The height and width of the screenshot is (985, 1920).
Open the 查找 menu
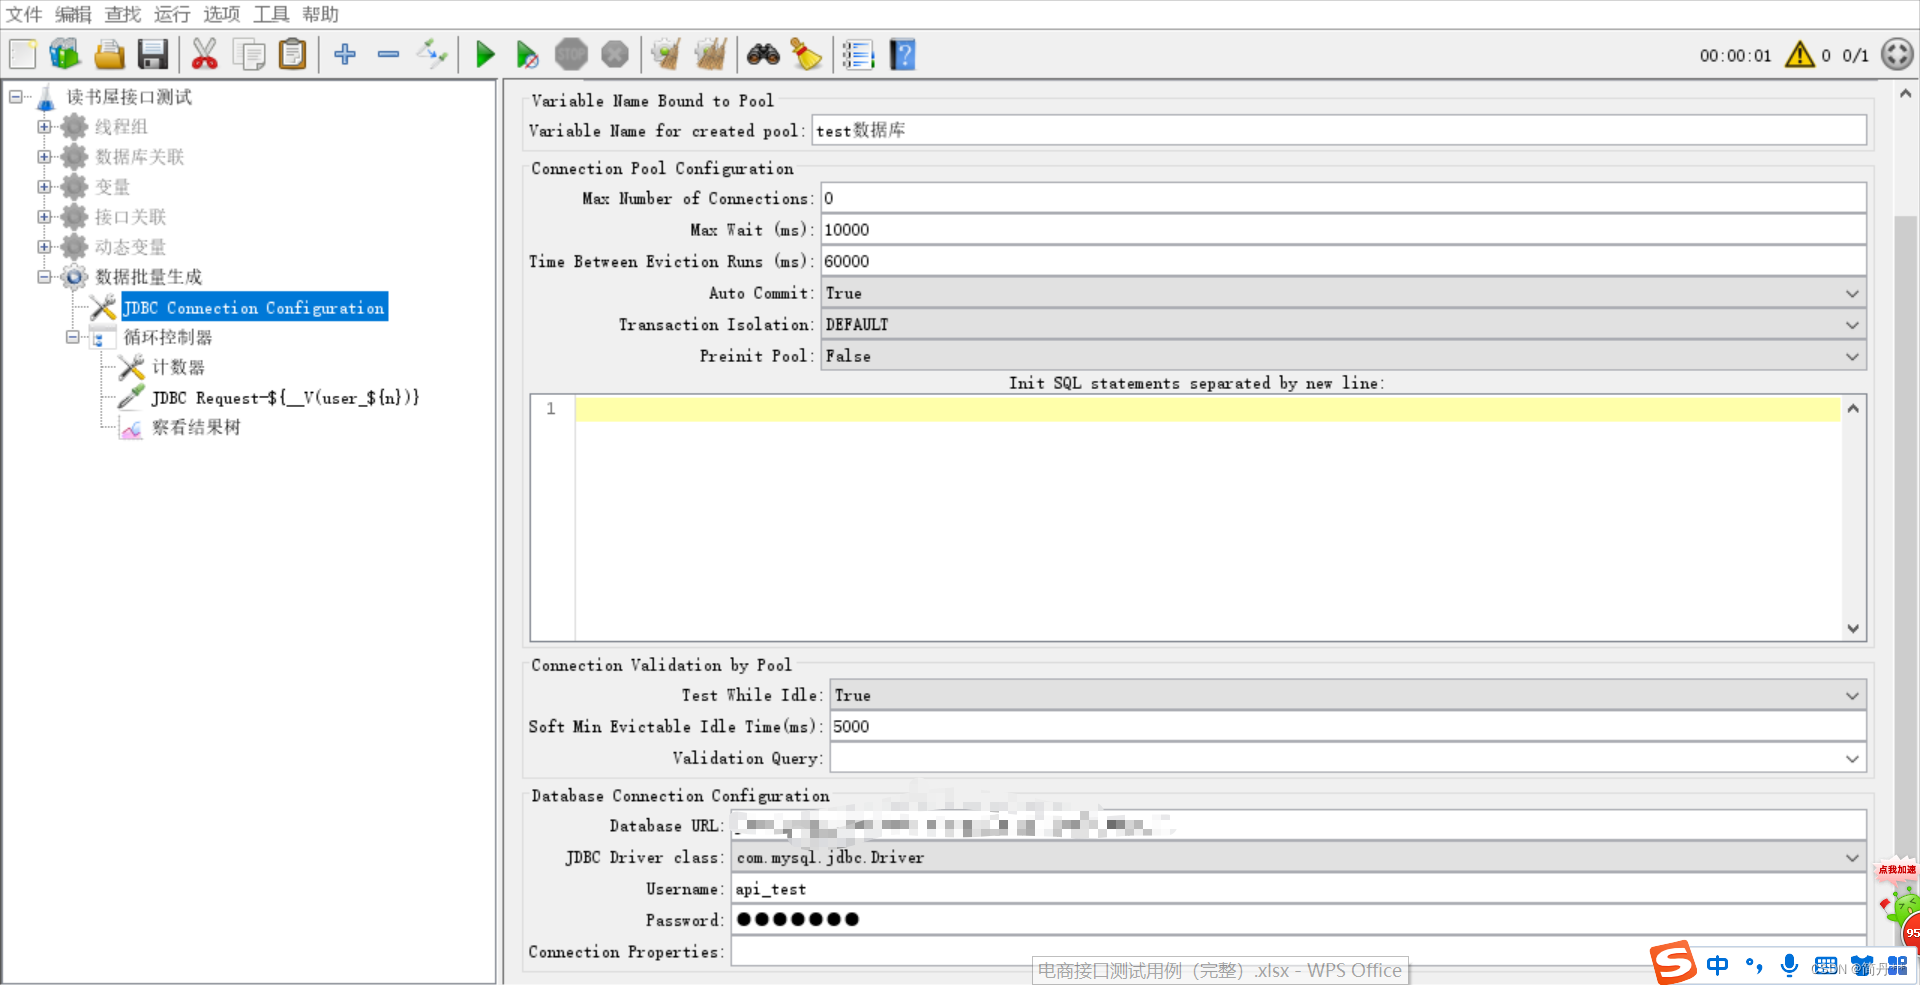point(123,14)
